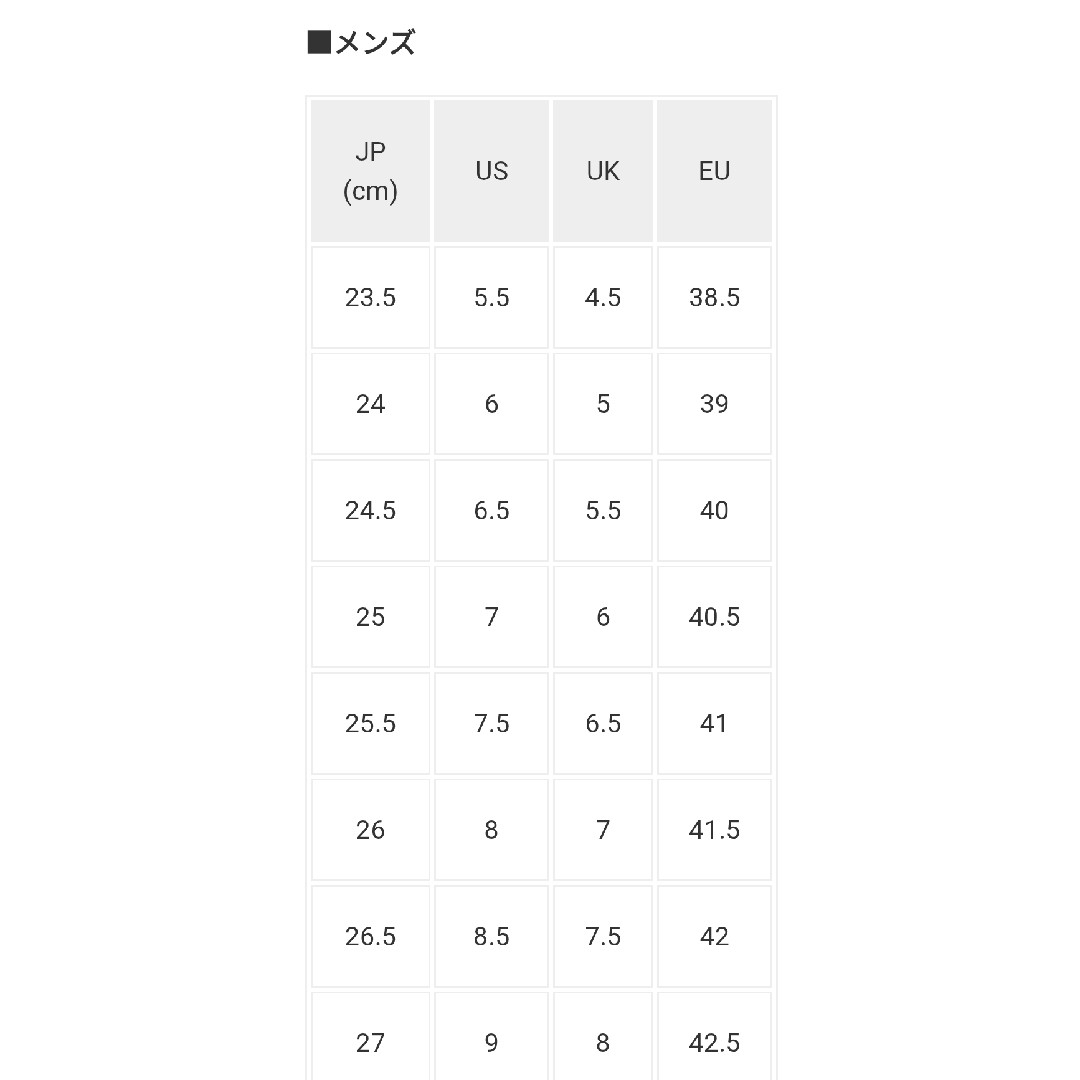Click the UK column header
Viewport: 1080px width, 1080px height.
pos(603,171)
